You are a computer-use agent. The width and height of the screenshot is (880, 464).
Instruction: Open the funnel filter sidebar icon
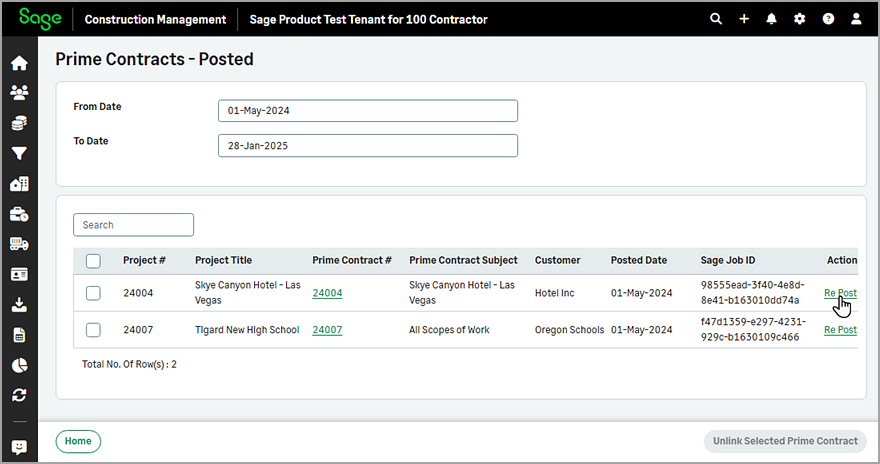(x=19, y=153)
